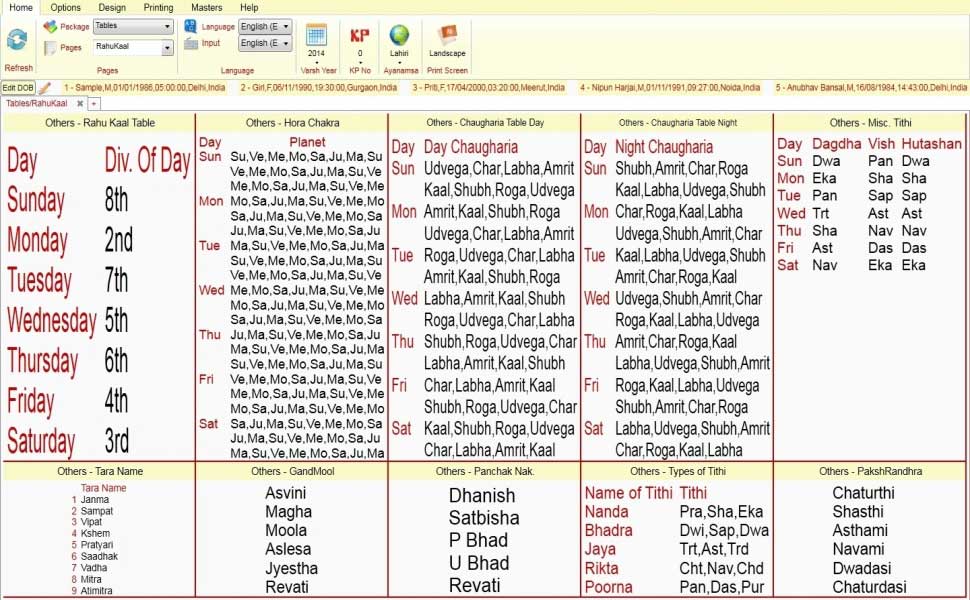Click Nanda in Types of Tithi
This screenshot has width=970, height=600.
coord(607,512)
